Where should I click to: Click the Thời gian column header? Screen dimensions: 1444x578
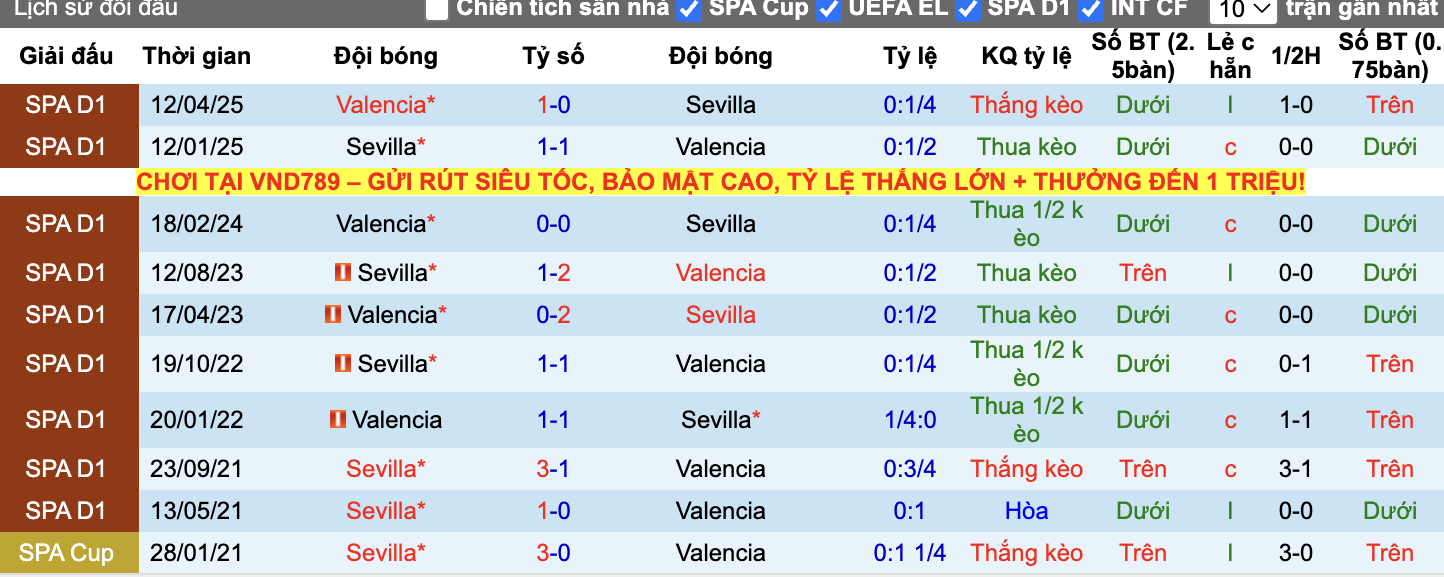point(196,56)
